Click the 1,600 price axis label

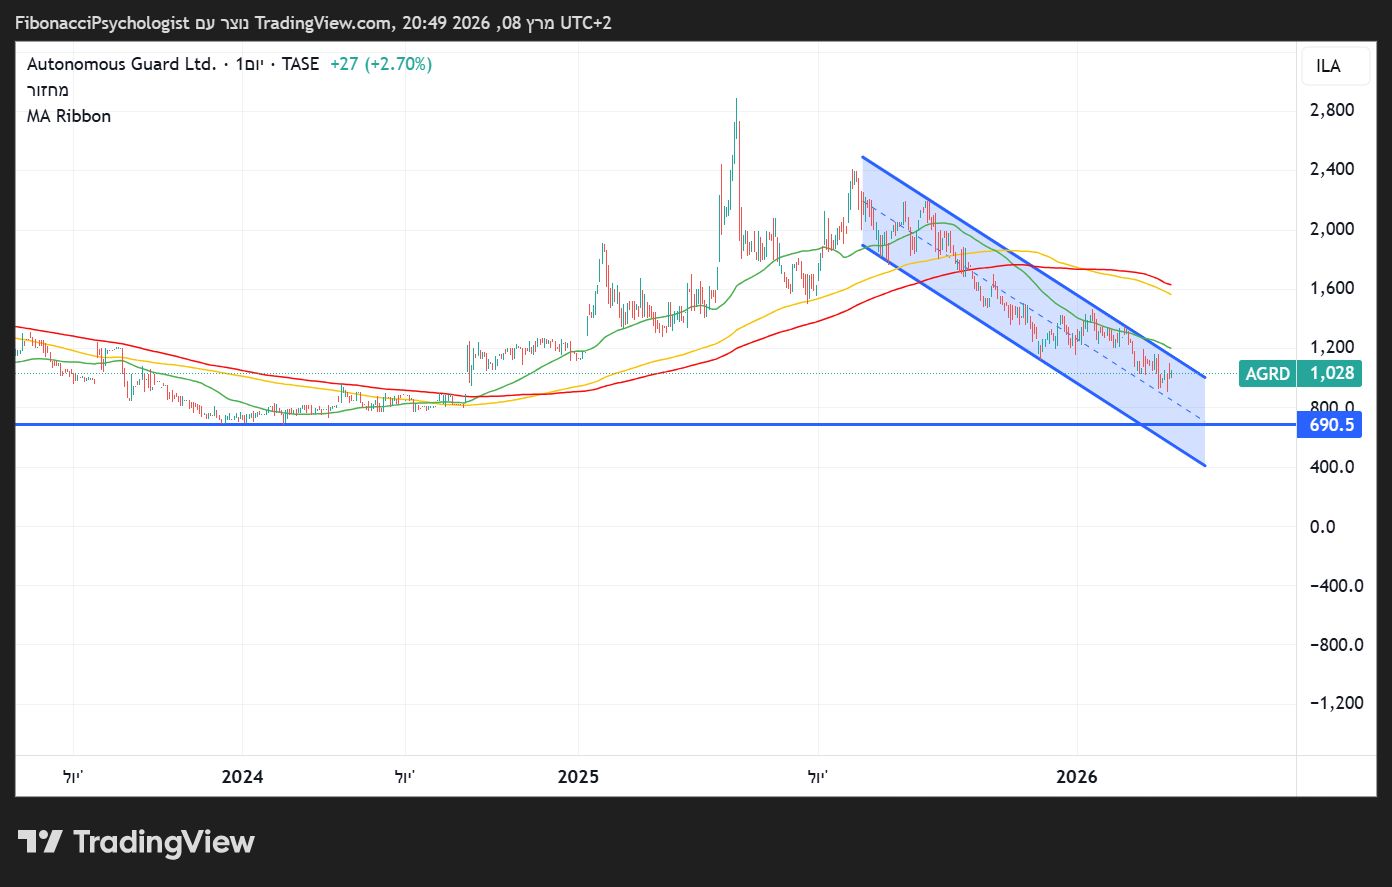(x=1332, y=288)
